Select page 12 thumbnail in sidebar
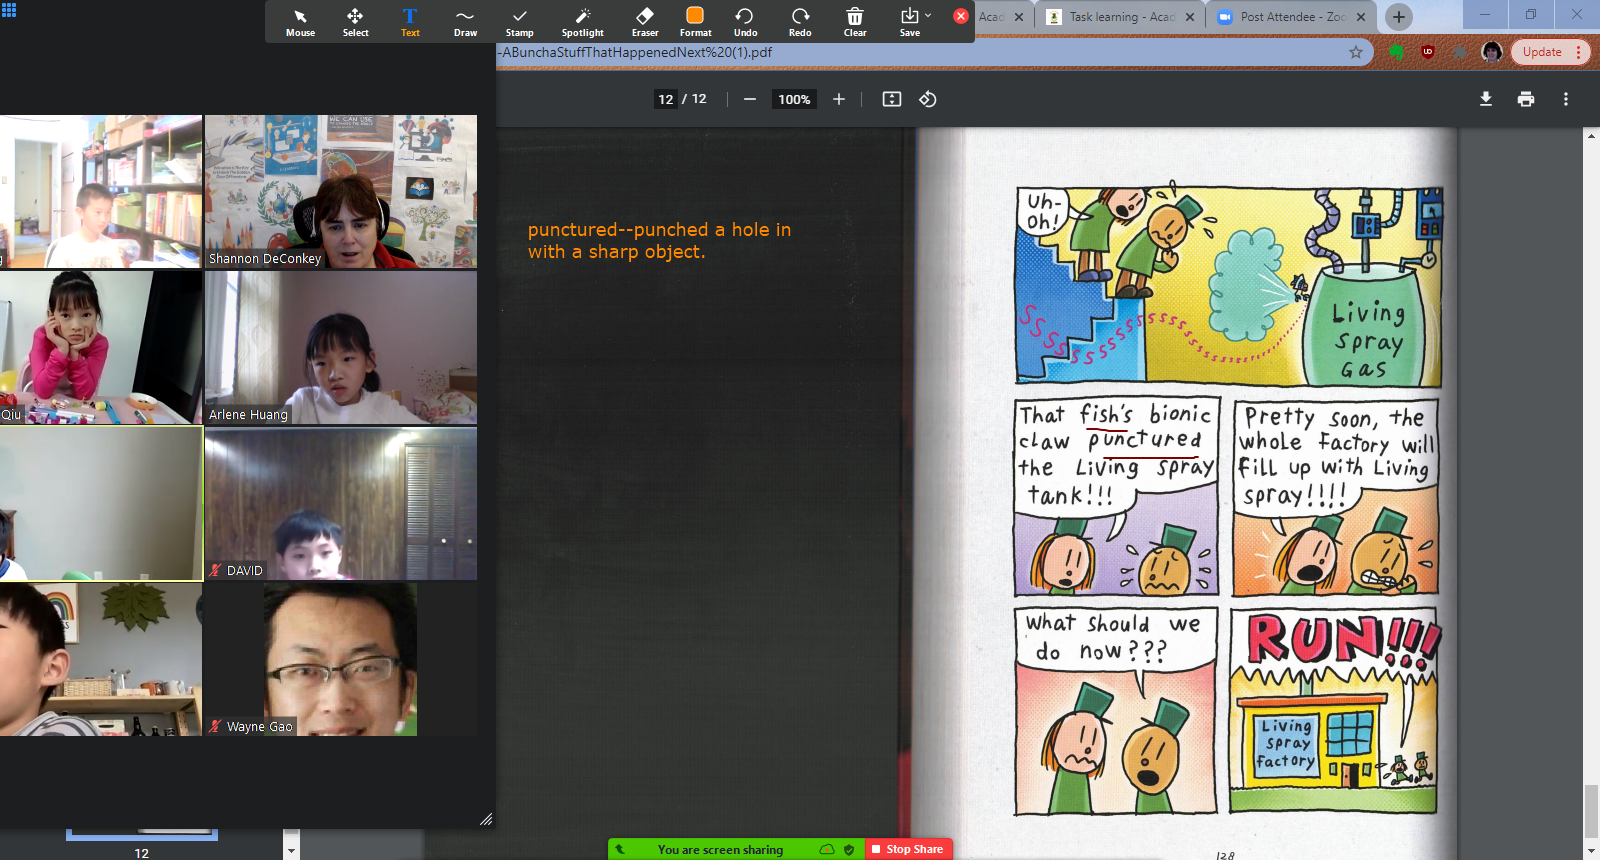This screenshot has height=860, width=1600. [x=142, y=835]
